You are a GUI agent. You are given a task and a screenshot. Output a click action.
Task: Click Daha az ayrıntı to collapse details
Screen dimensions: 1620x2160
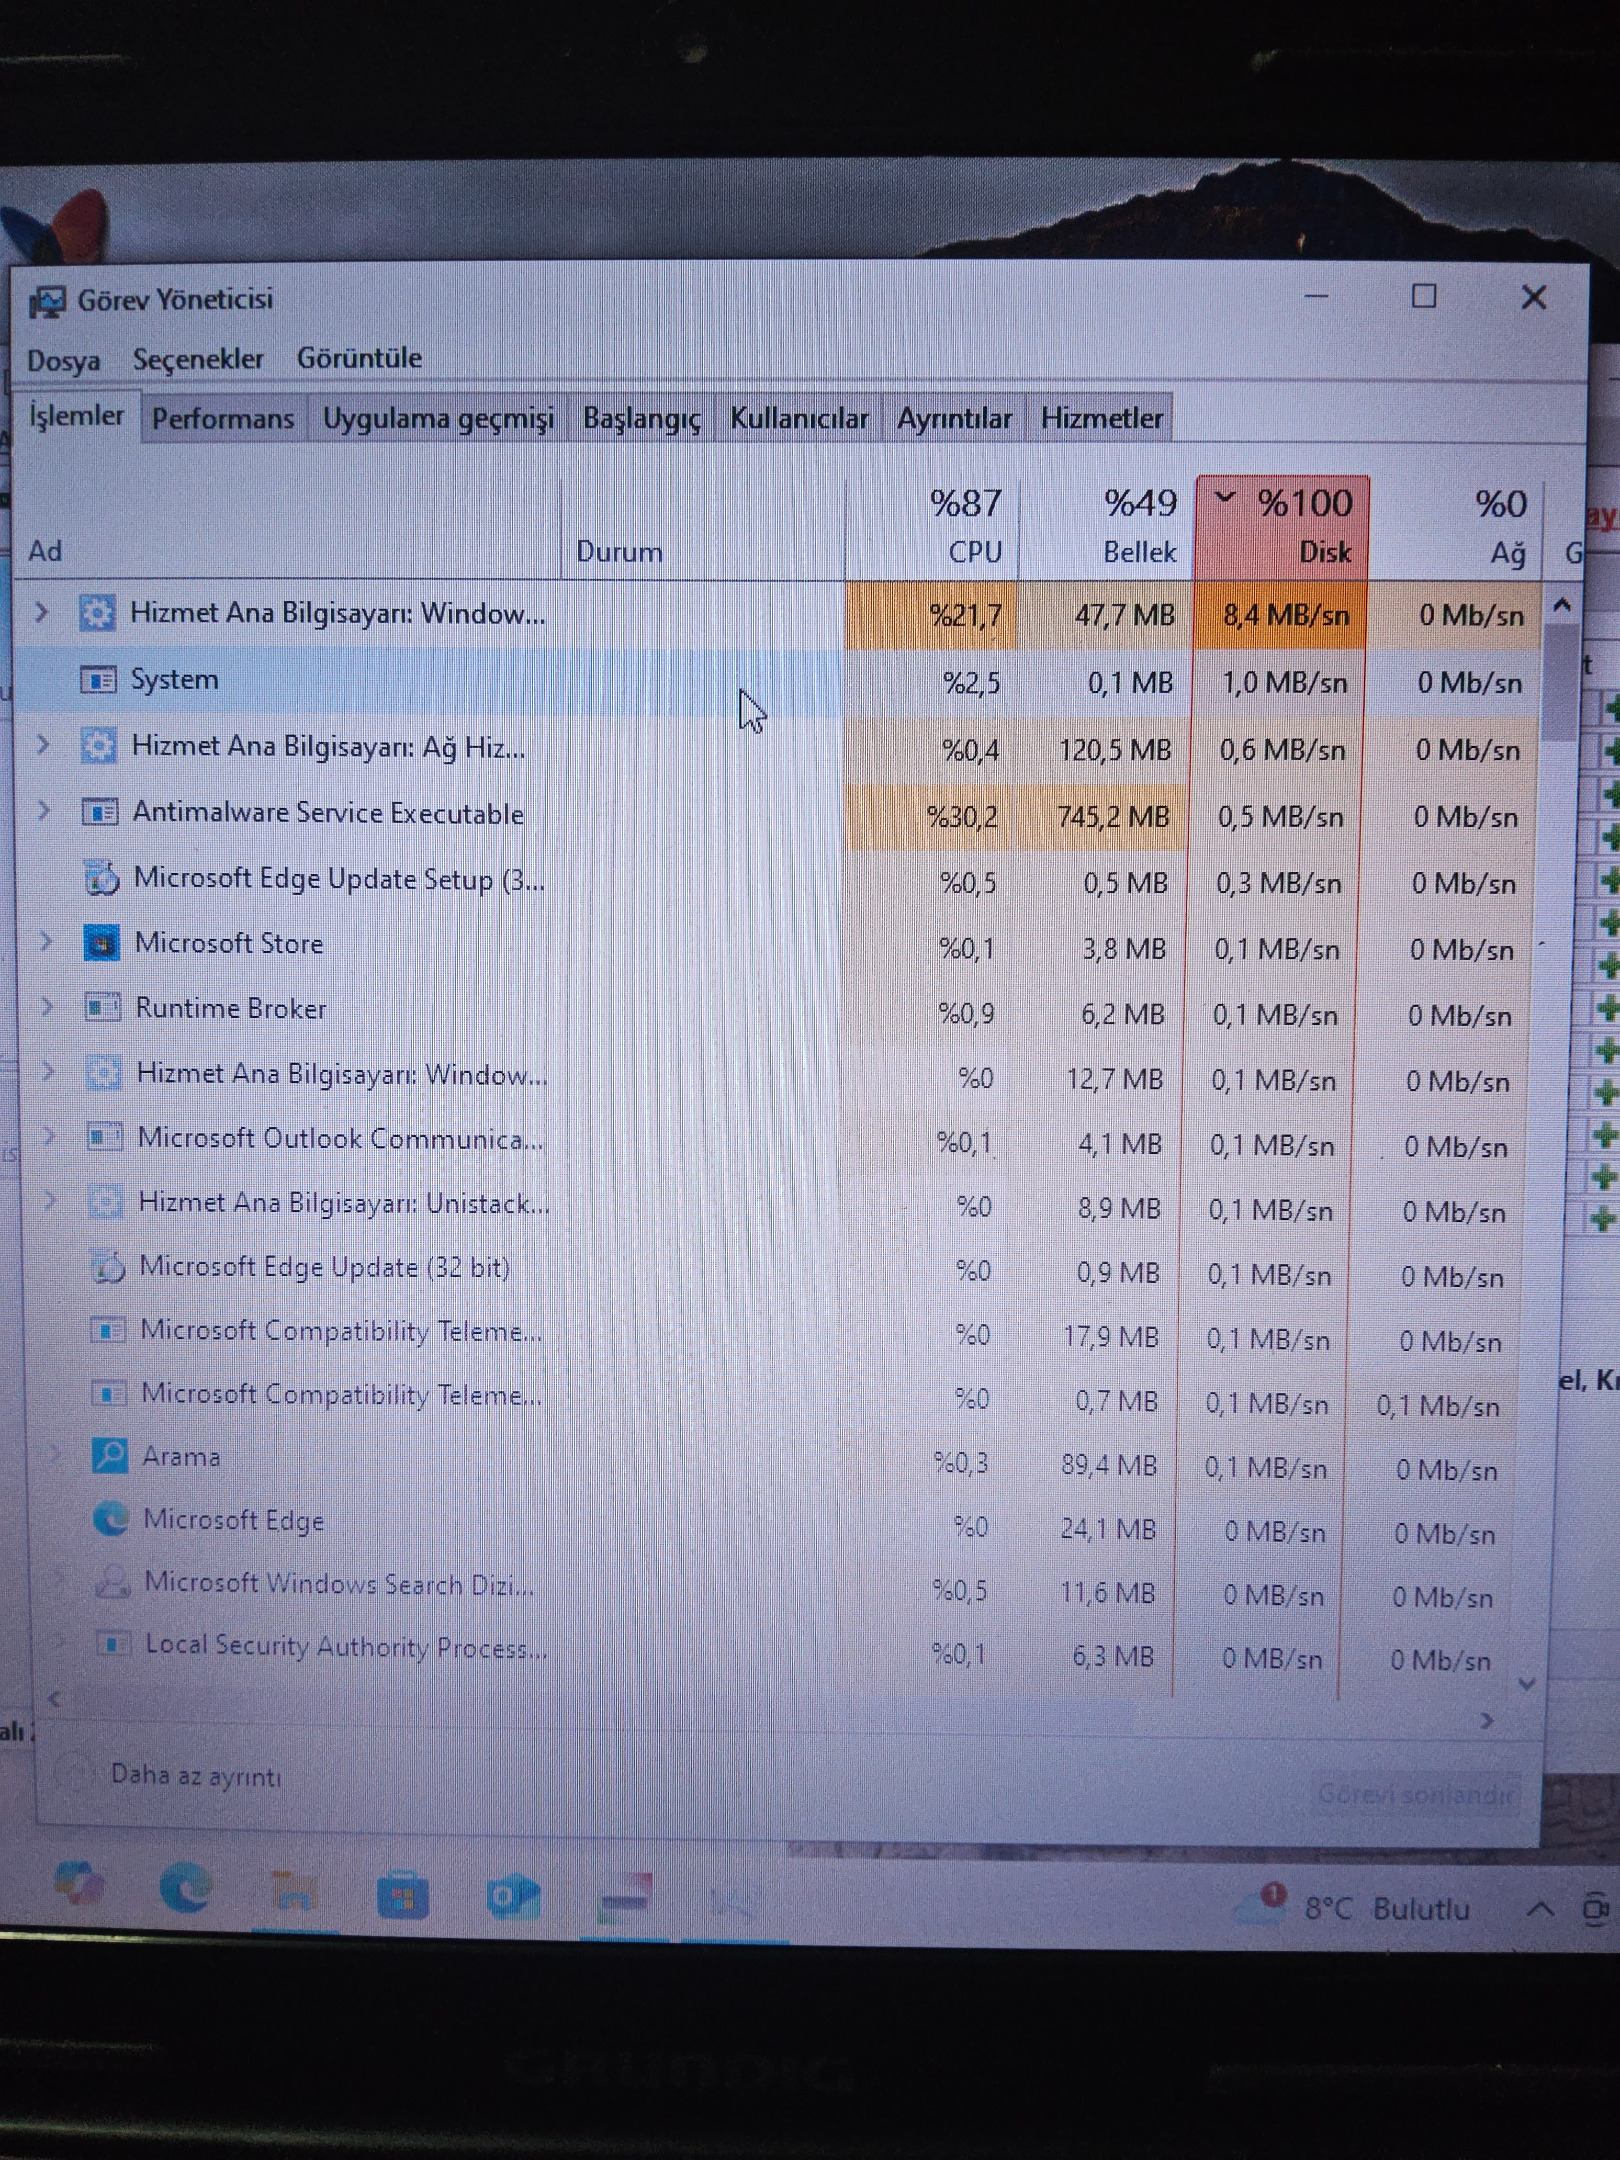pyautogui.click(x=196, y=1775)
